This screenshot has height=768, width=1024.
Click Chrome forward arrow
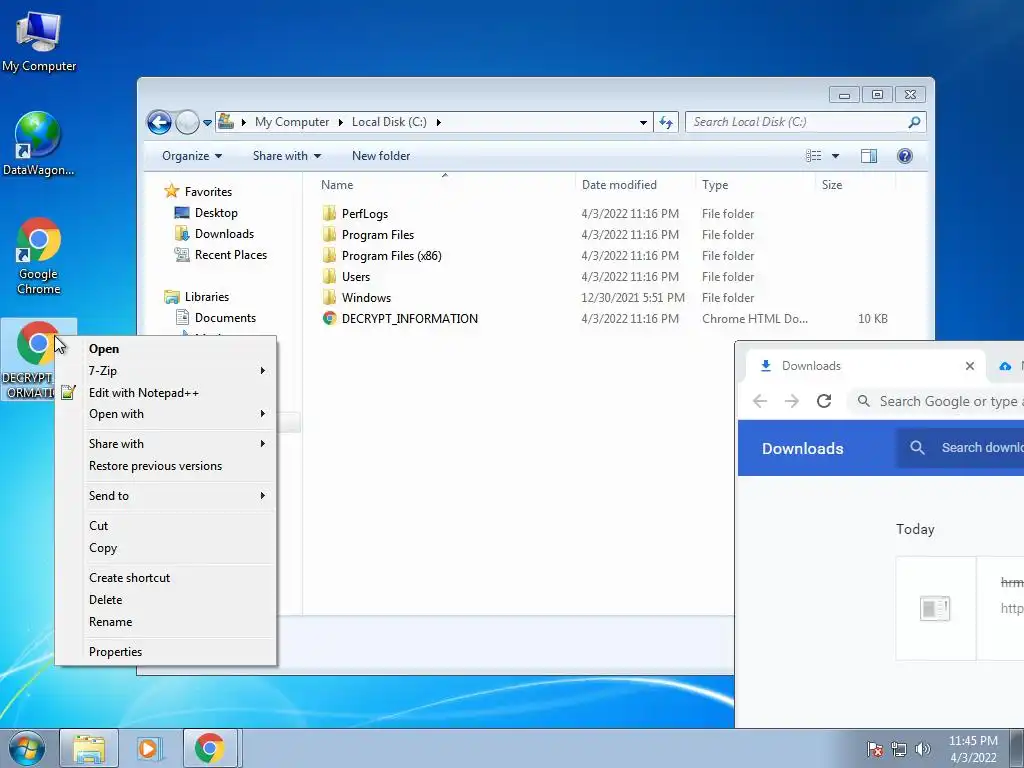pos(792,401)
